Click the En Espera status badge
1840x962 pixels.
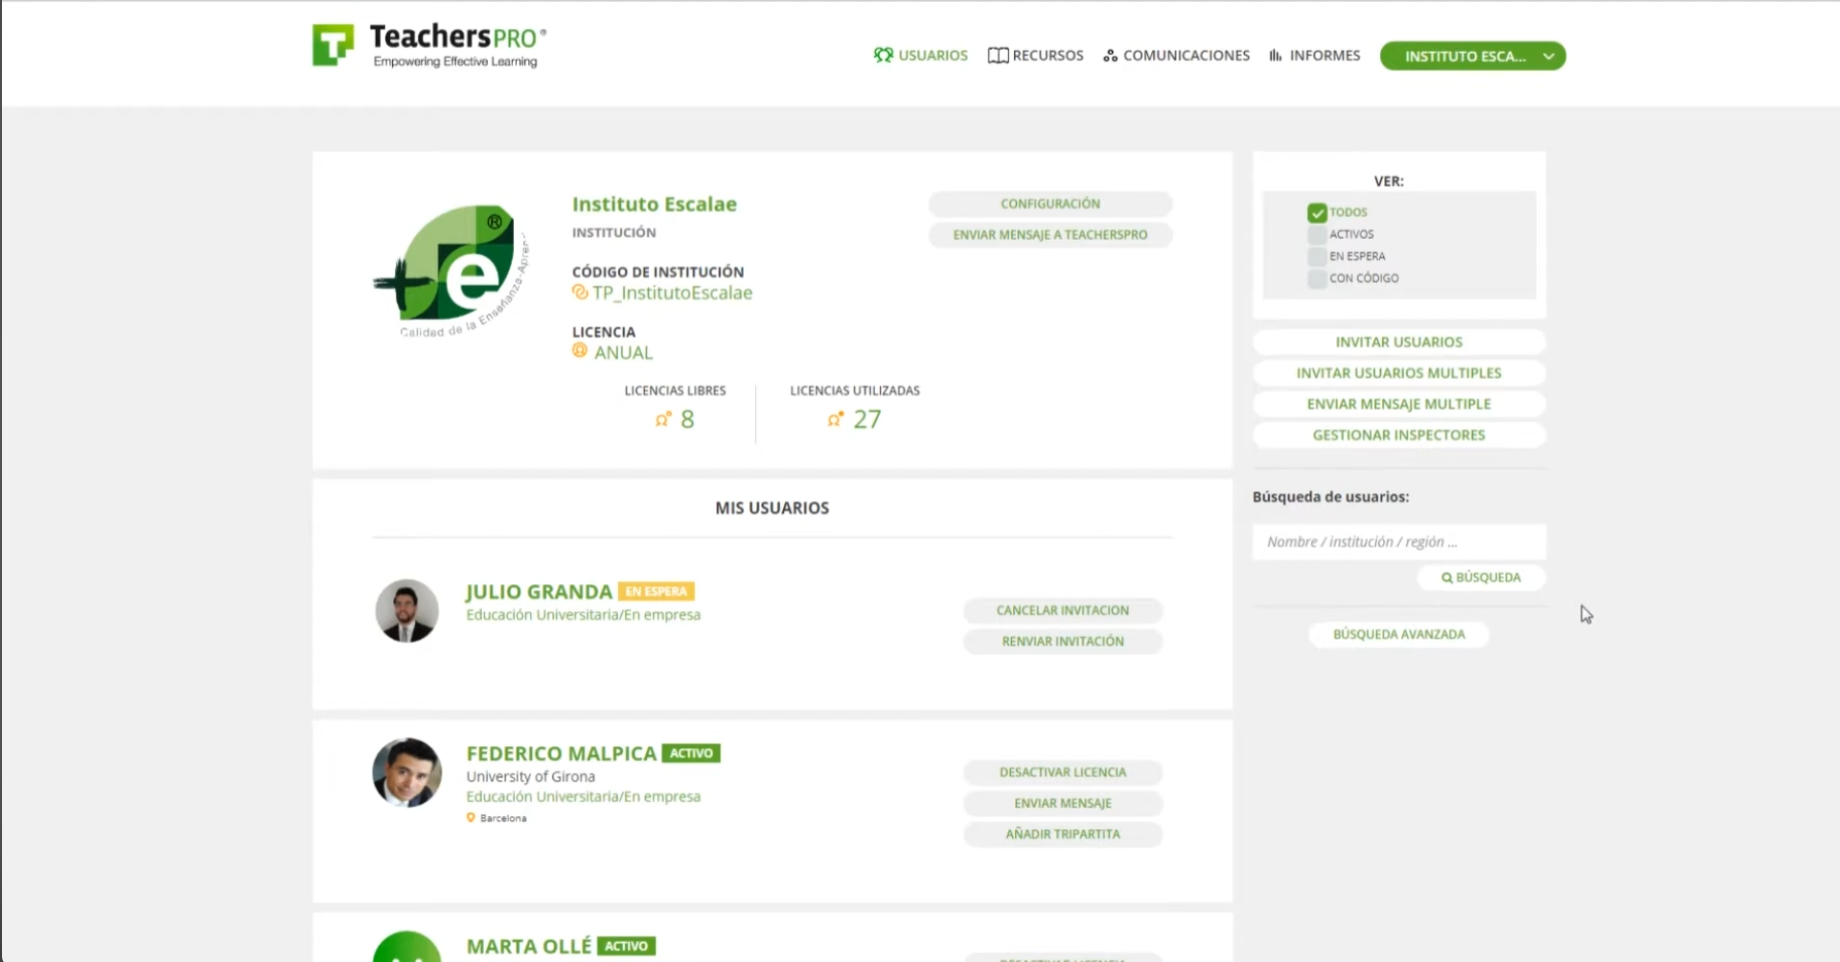tap(656, 591)
